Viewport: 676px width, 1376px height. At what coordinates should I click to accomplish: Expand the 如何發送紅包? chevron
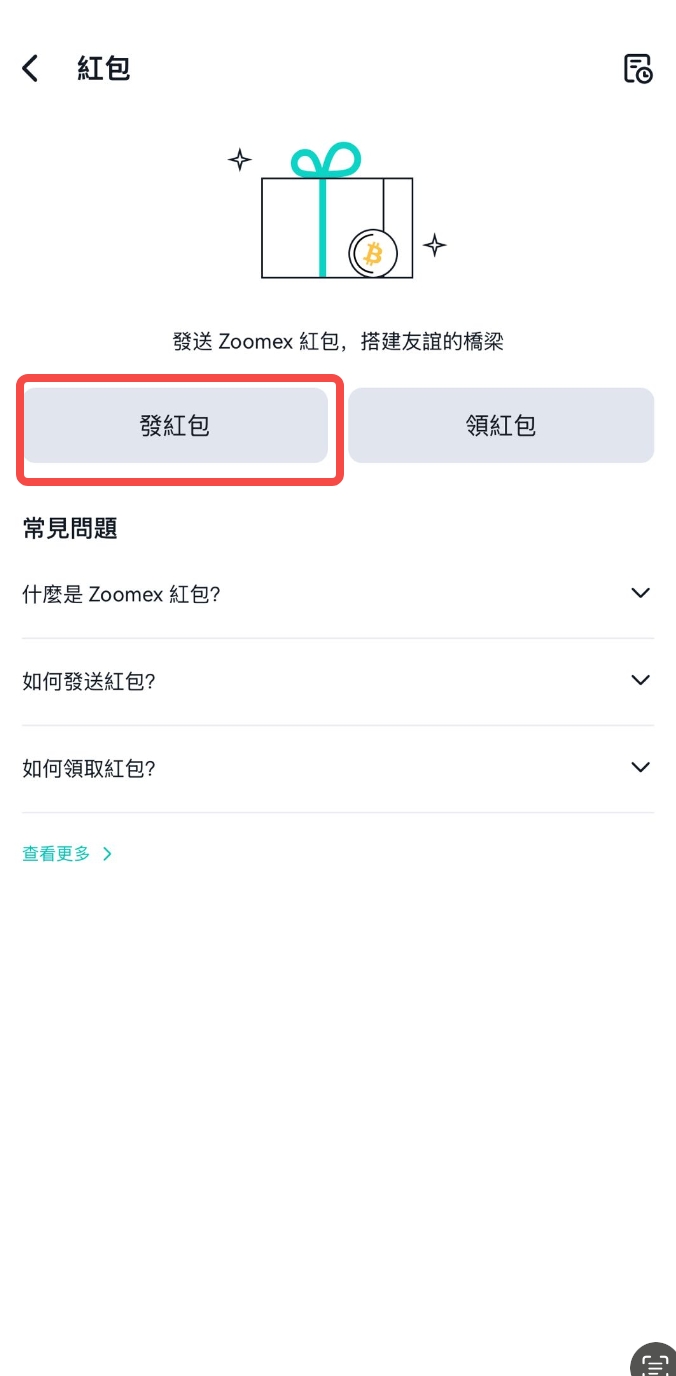pos(640,680)
